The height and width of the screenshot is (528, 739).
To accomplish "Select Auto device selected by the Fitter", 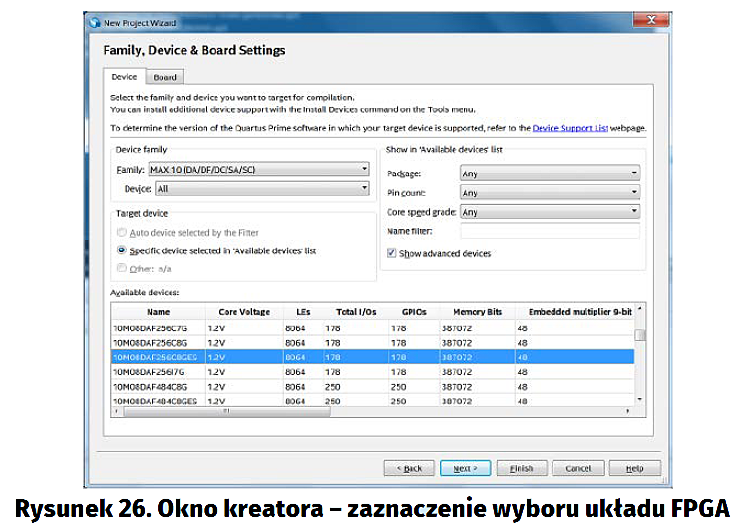I will coord(122,233).
